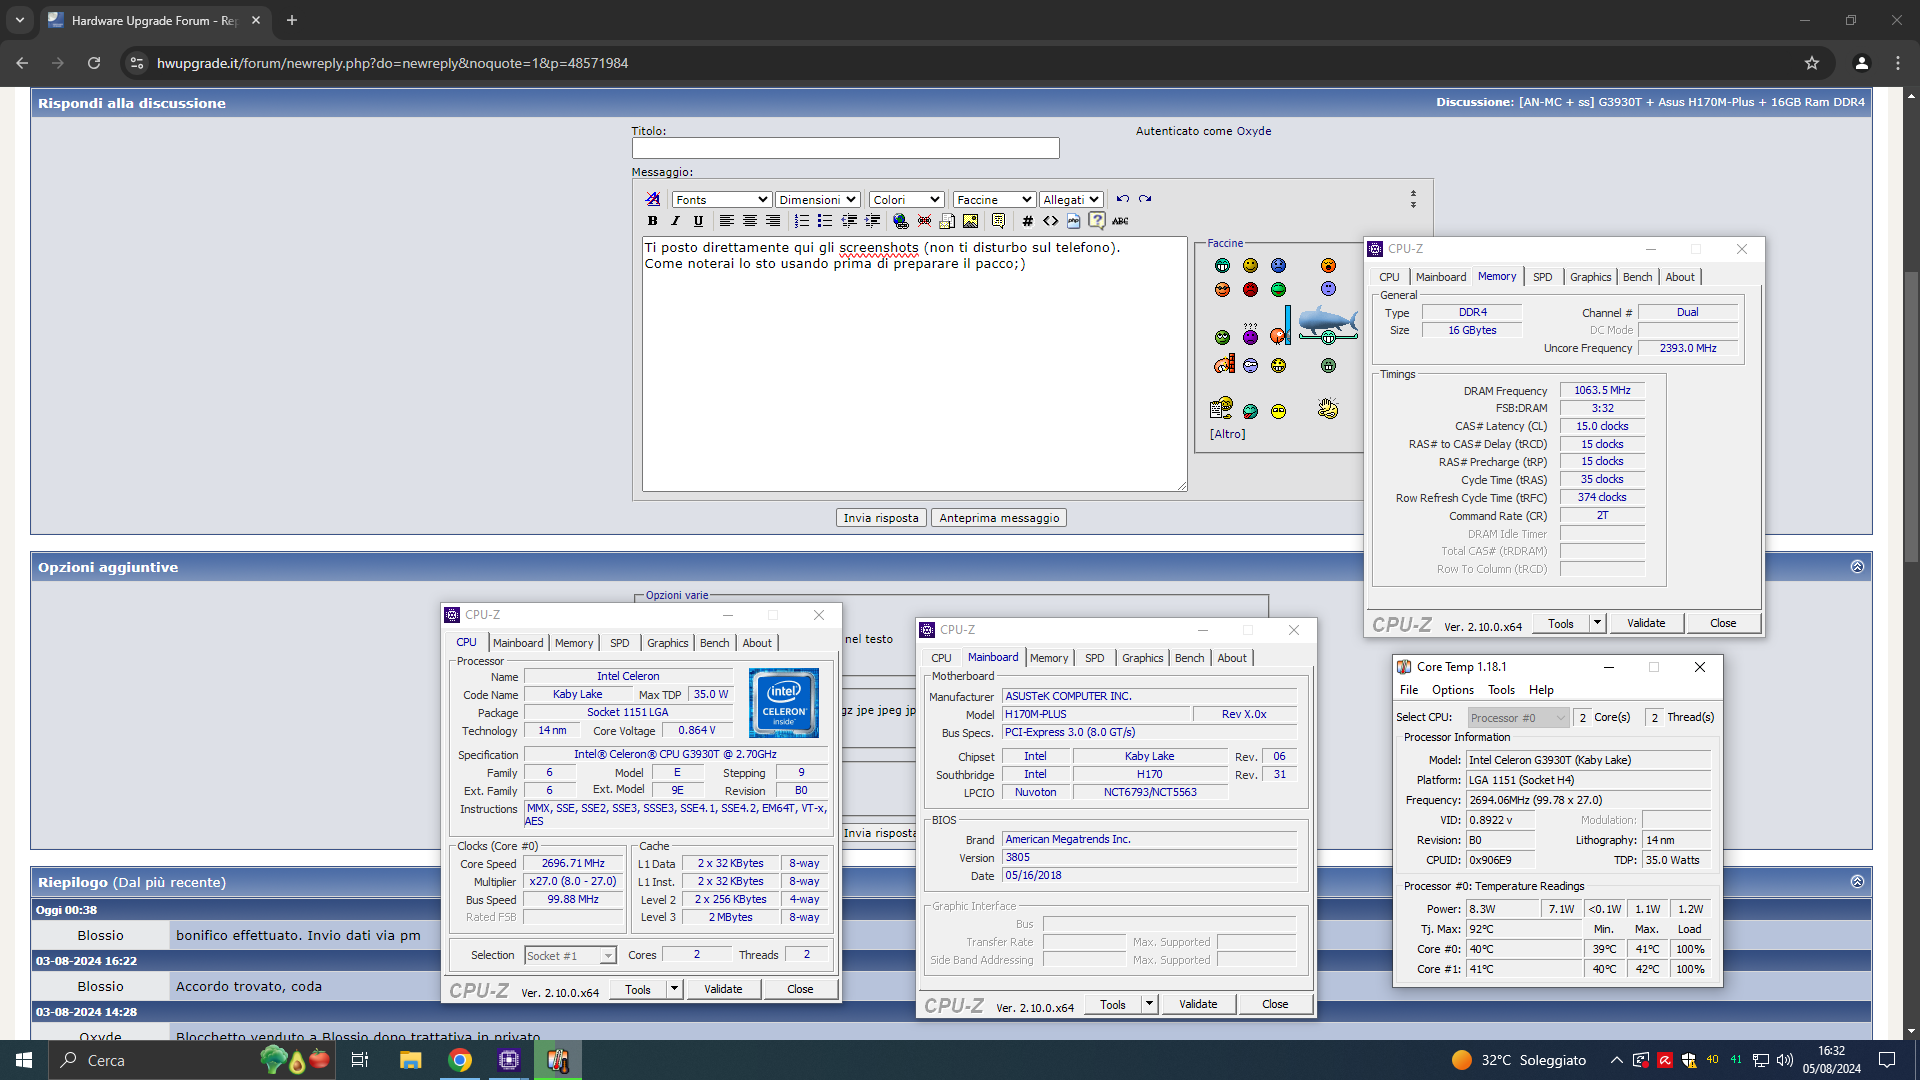Toggle bold formatting in message editor
1920x1080 pixels.
pyautogui.click(x=652, y=221)
